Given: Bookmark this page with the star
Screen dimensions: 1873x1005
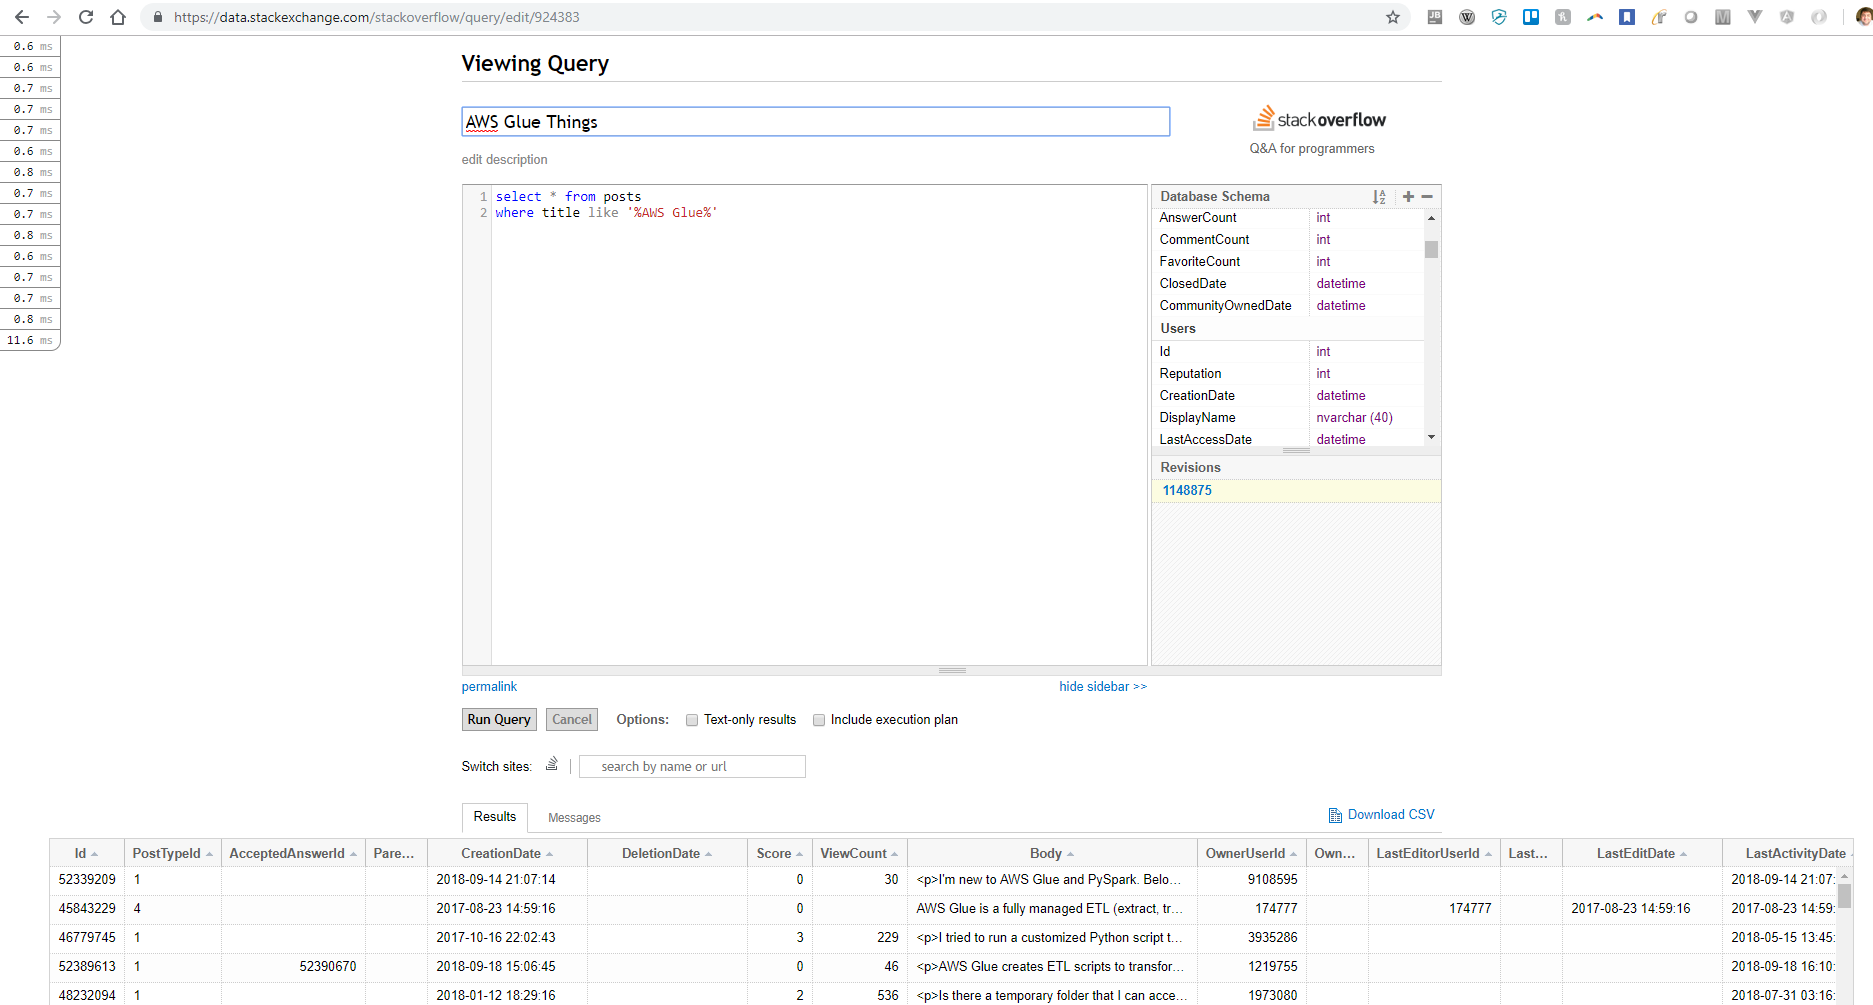Looking at the screenshot, I should (1392, 17).
